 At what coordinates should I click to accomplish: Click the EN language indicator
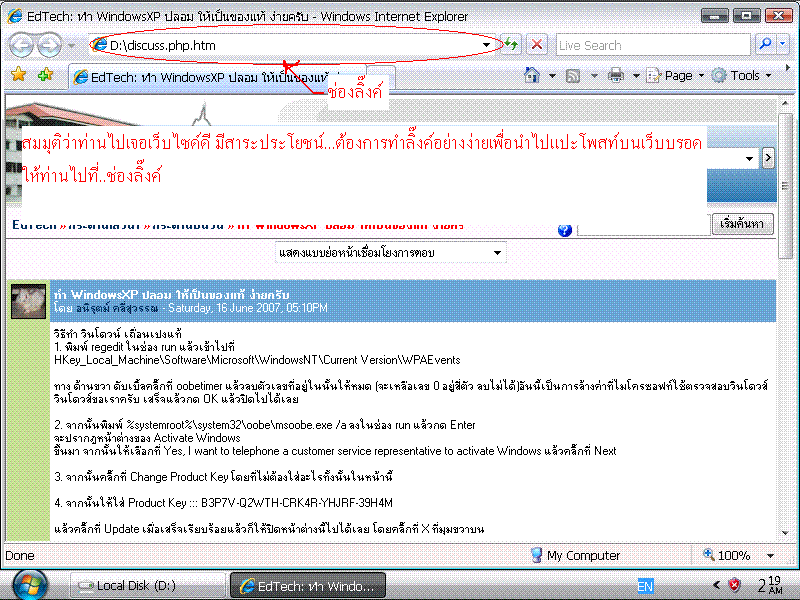pyautogui.click(x=645, y=586)
